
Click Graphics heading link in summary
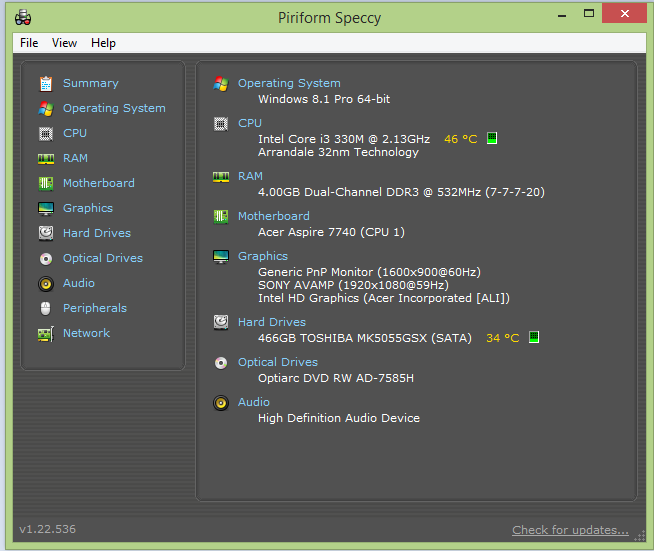263,256
